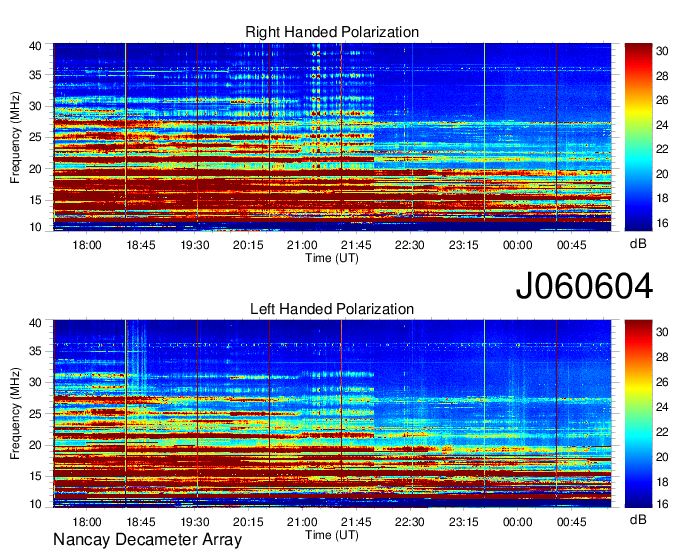
Task: Click the 'Nancay Decameter Array' caption
Action: point(147,540)
